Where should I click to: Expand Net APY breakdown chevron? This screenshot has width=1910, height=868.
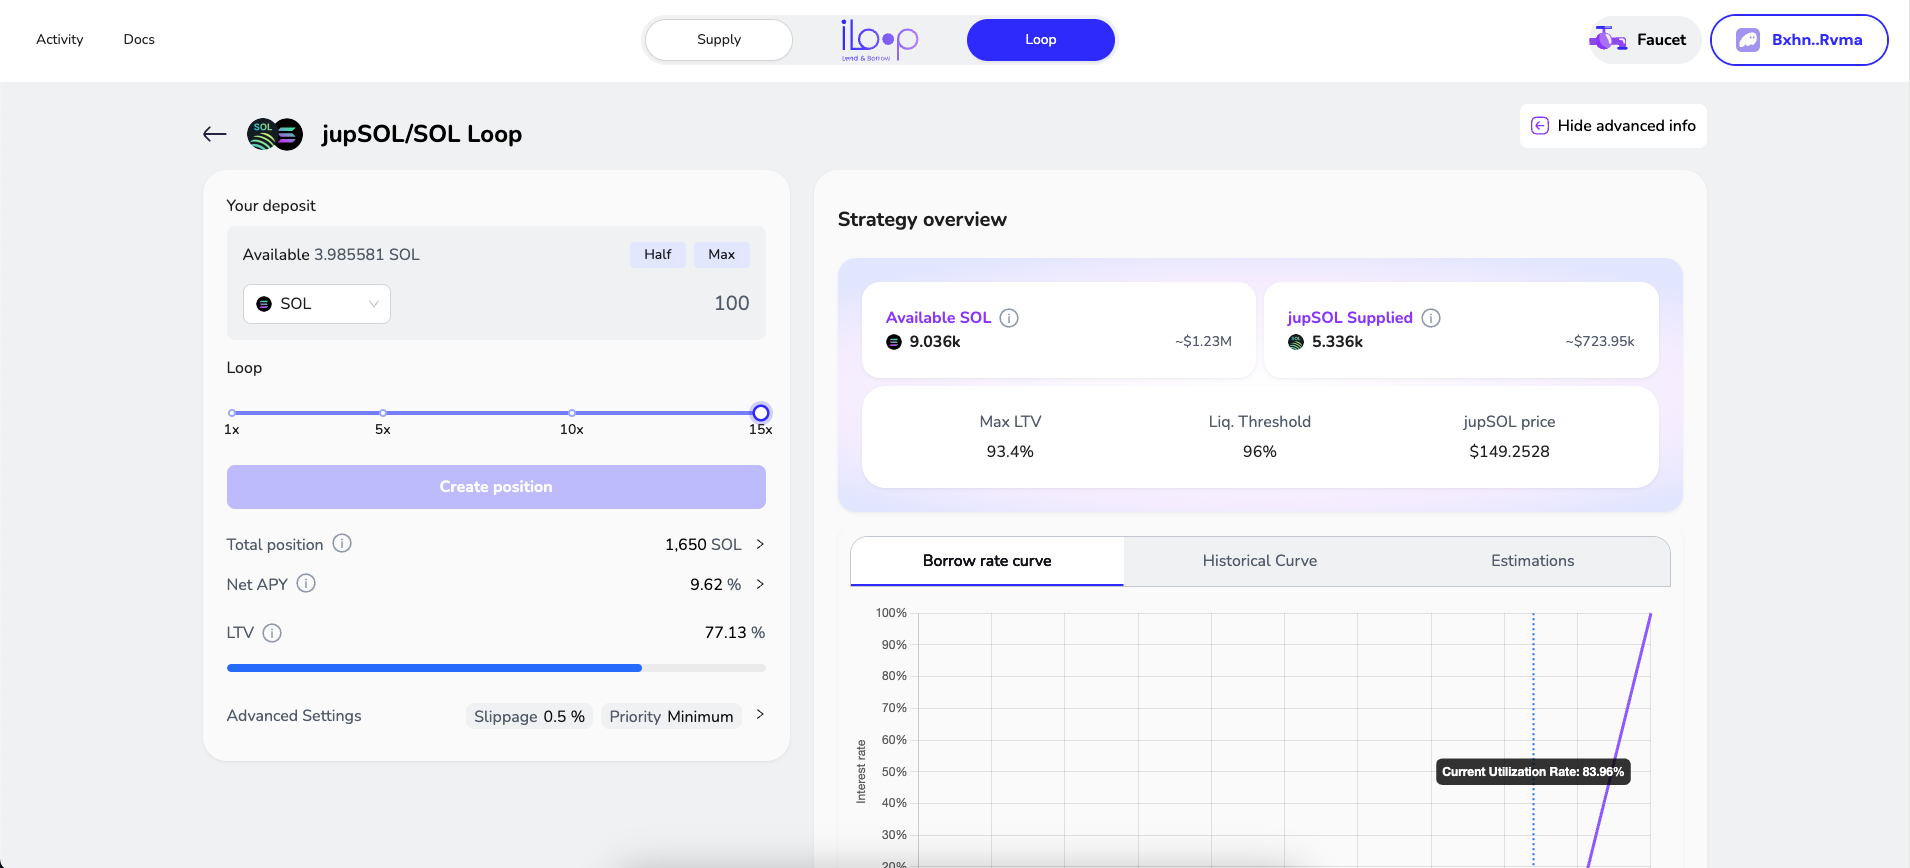760,584
